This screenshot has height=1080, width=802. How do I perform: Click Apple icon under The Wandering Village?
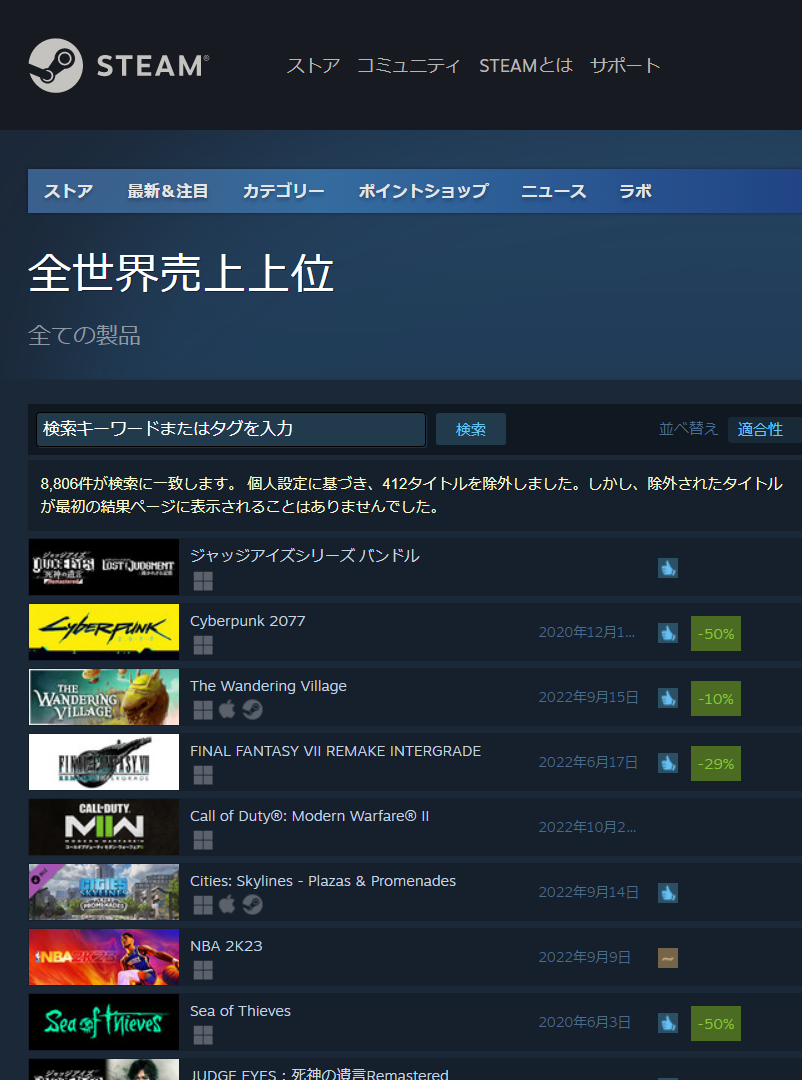[227, 710]
